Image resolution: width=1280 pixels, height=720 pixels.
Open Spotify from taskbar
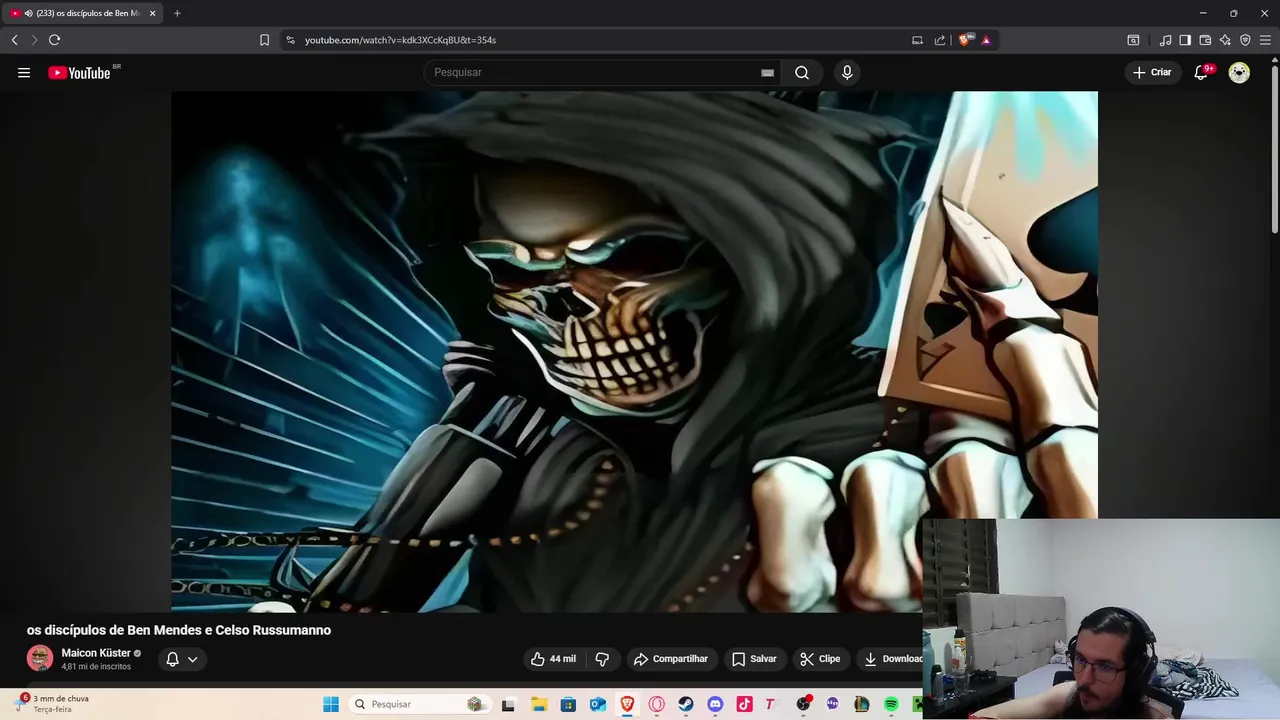point(891,704)
